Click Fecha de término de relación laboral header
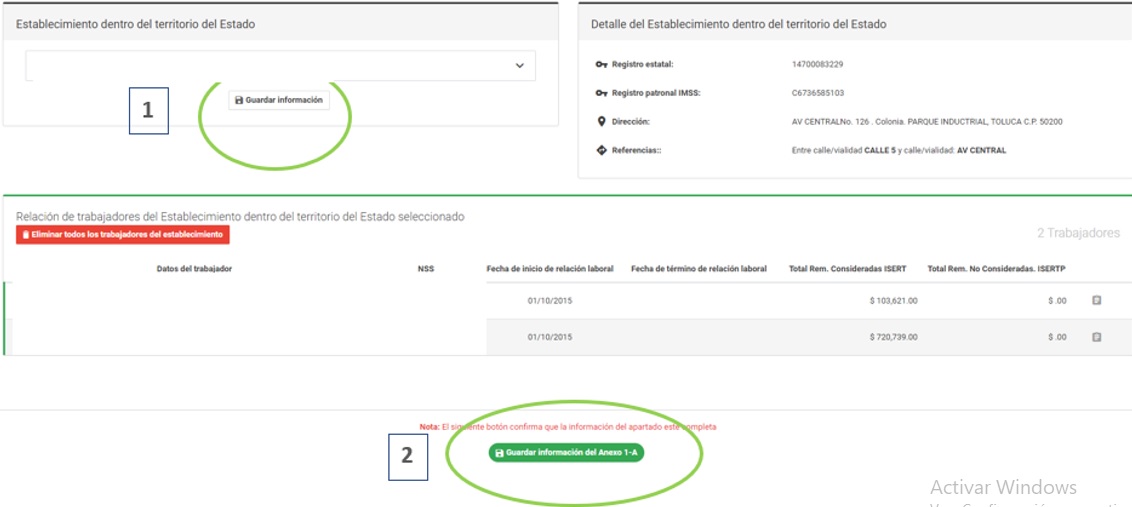 point(699,269)
